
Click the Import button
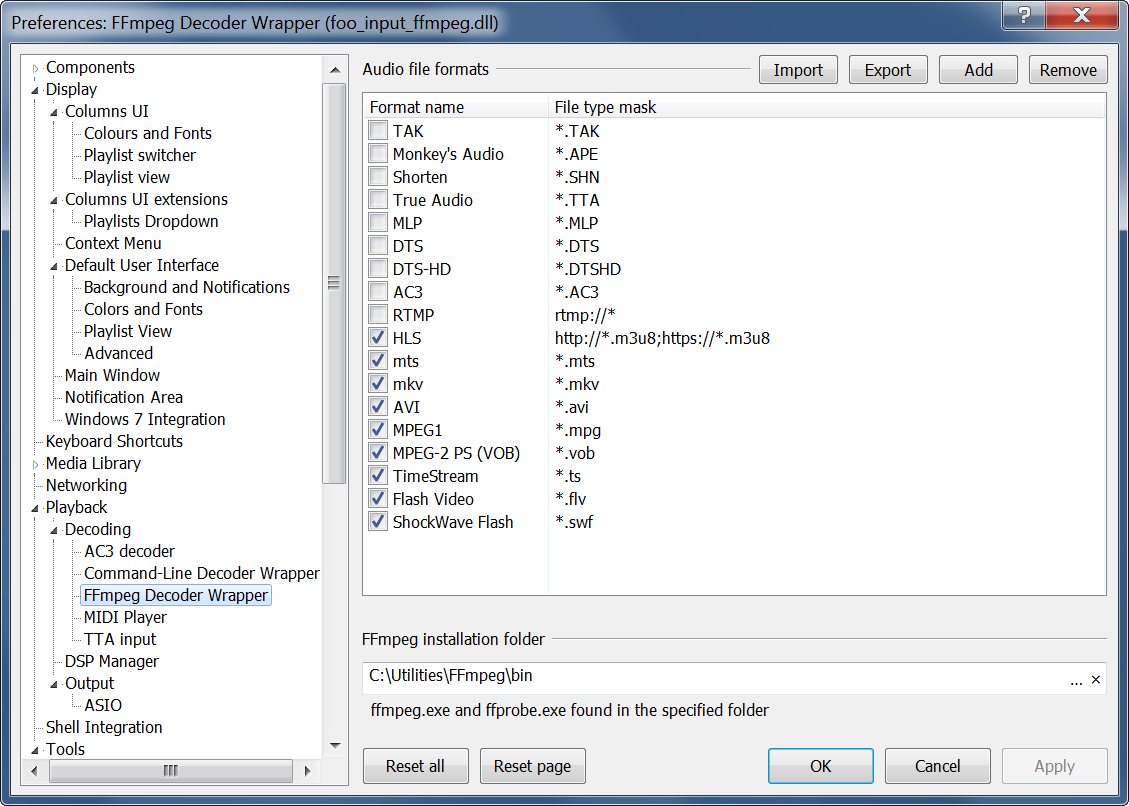coord(798,70)
